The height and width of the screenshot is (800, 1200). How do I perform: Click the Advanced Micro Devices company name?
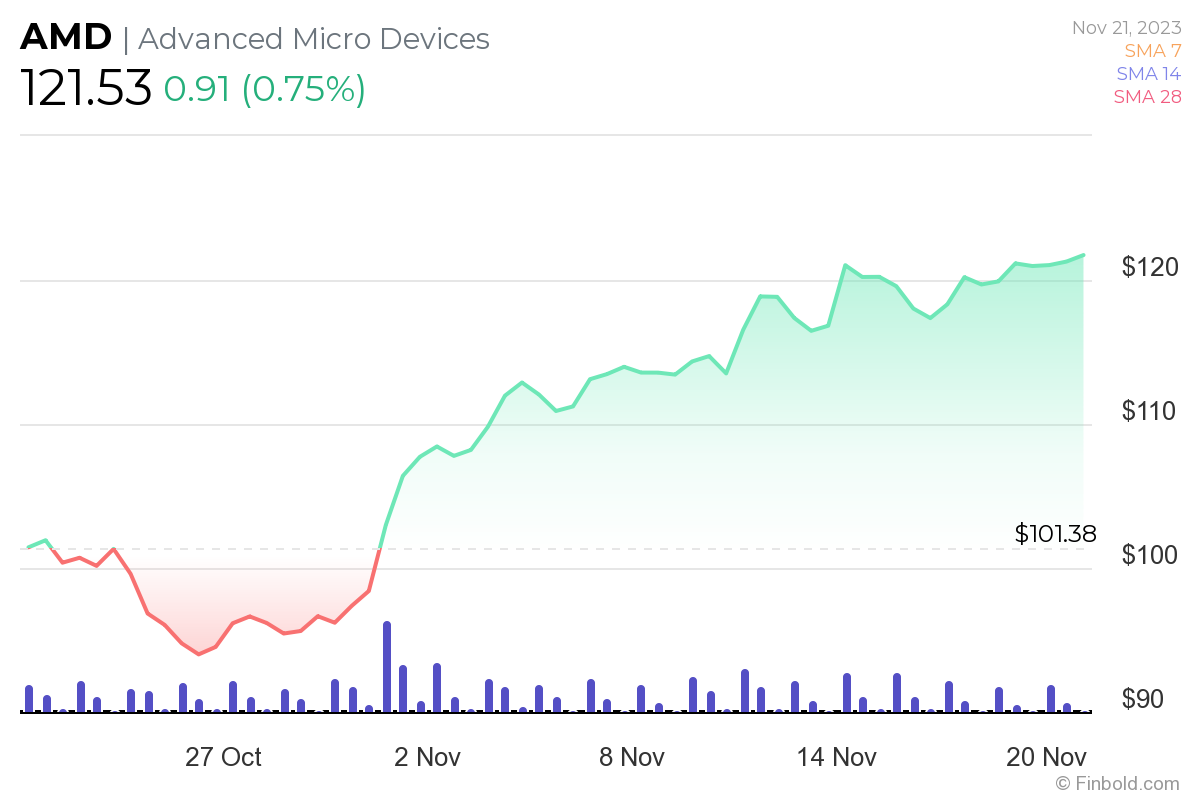point(314,39)
